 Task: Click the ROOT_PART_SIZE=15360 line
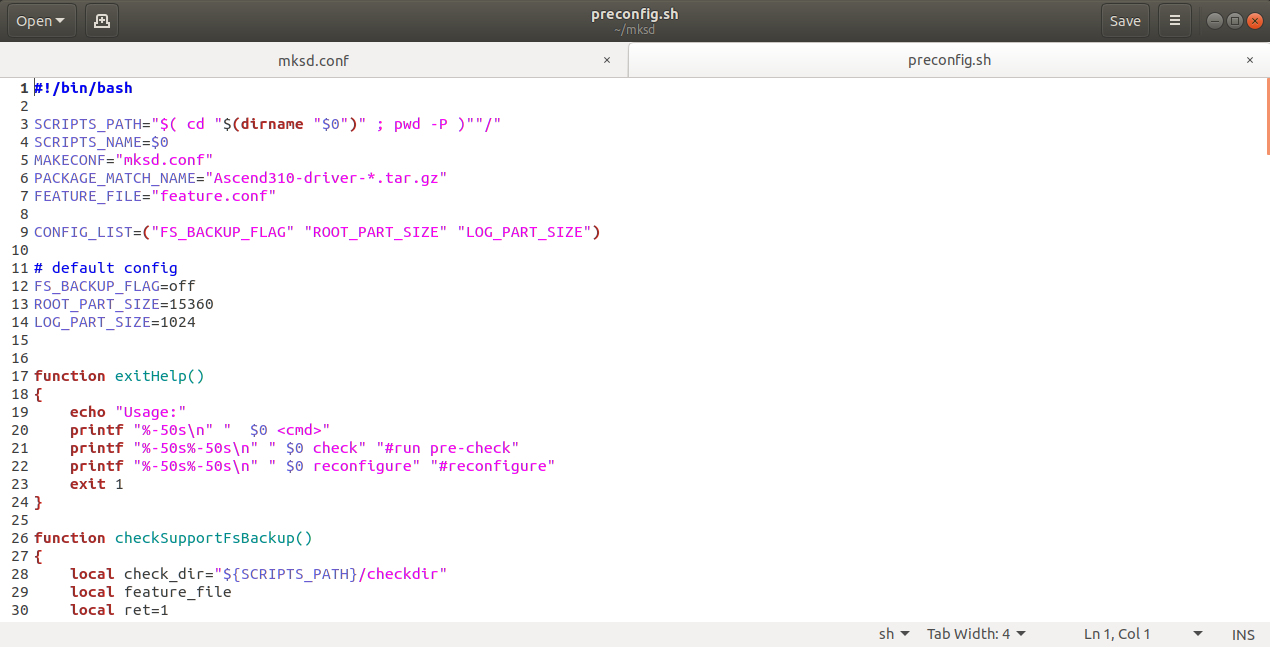click(124, 304)
